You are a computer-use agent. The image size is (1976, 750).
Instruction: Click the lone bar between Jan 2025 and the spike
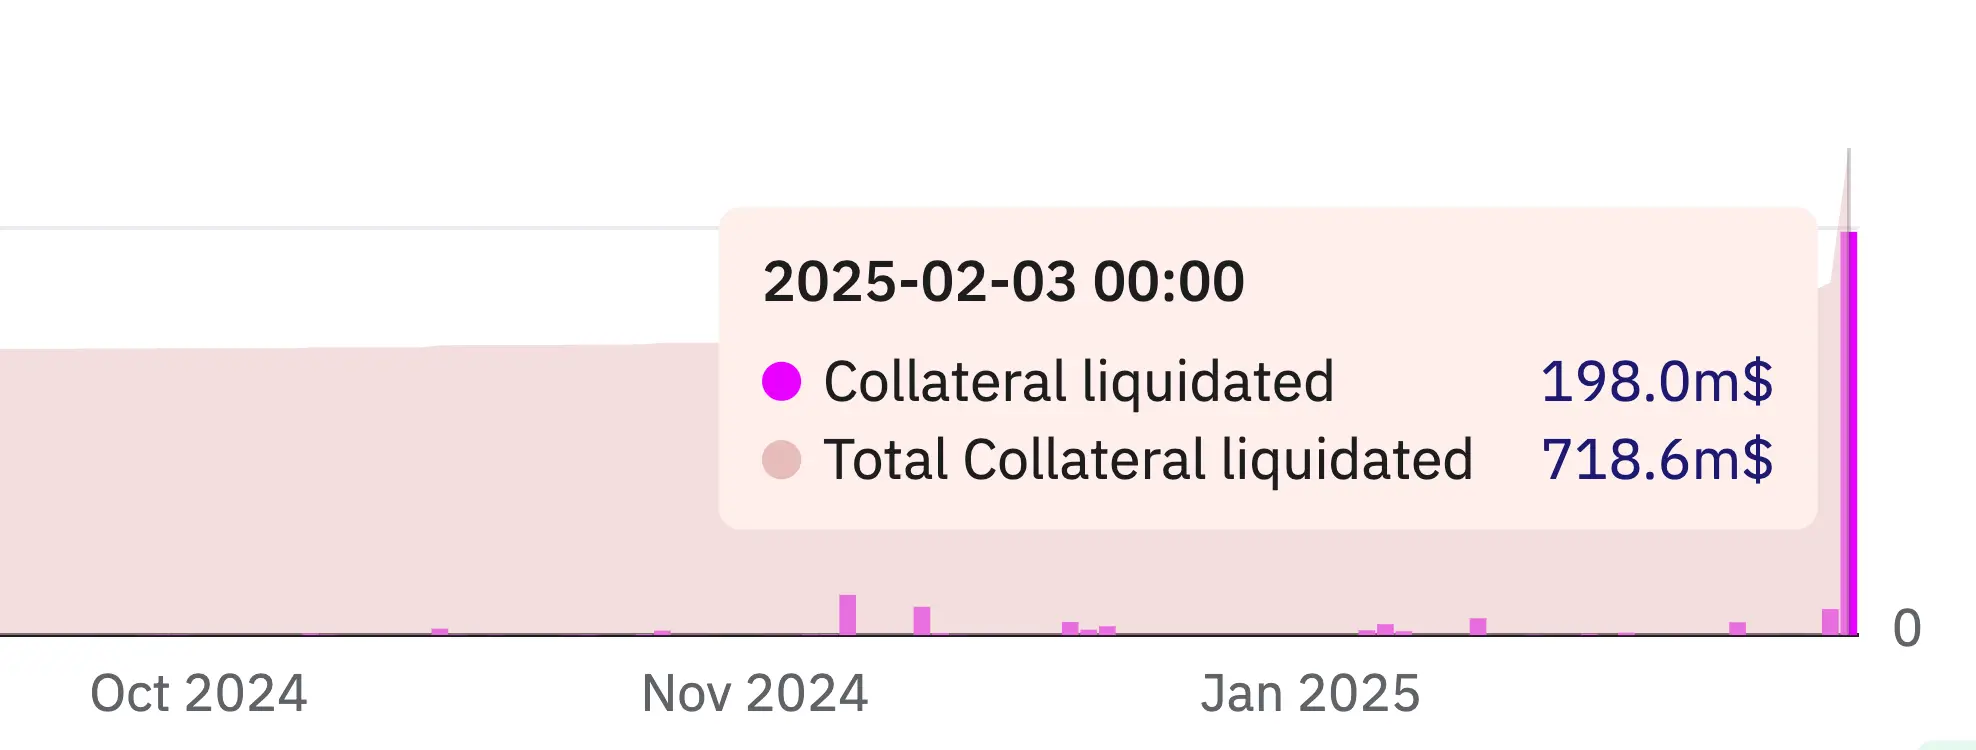[x=1737, y=628]
